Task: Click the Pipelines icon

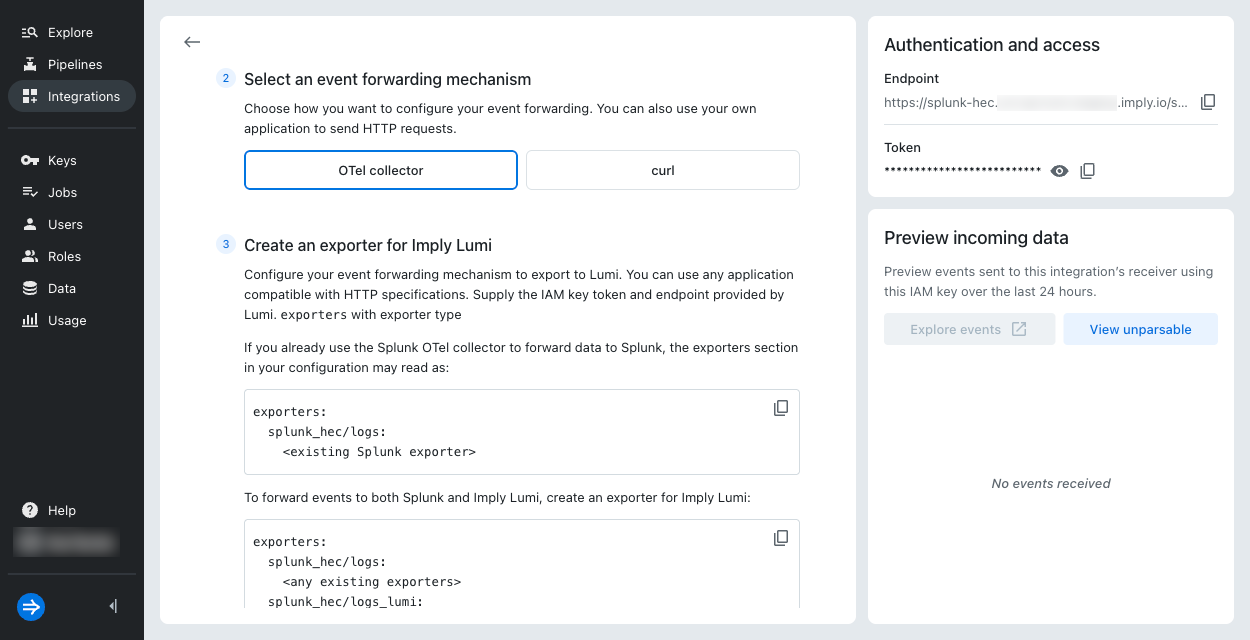Action: point(30,64)
